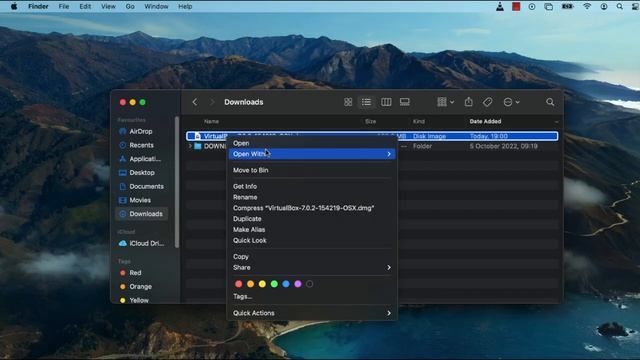This screenshot has height=360, width=640.
Task: Sort by the Date Added column
Action: click(485, 122)
